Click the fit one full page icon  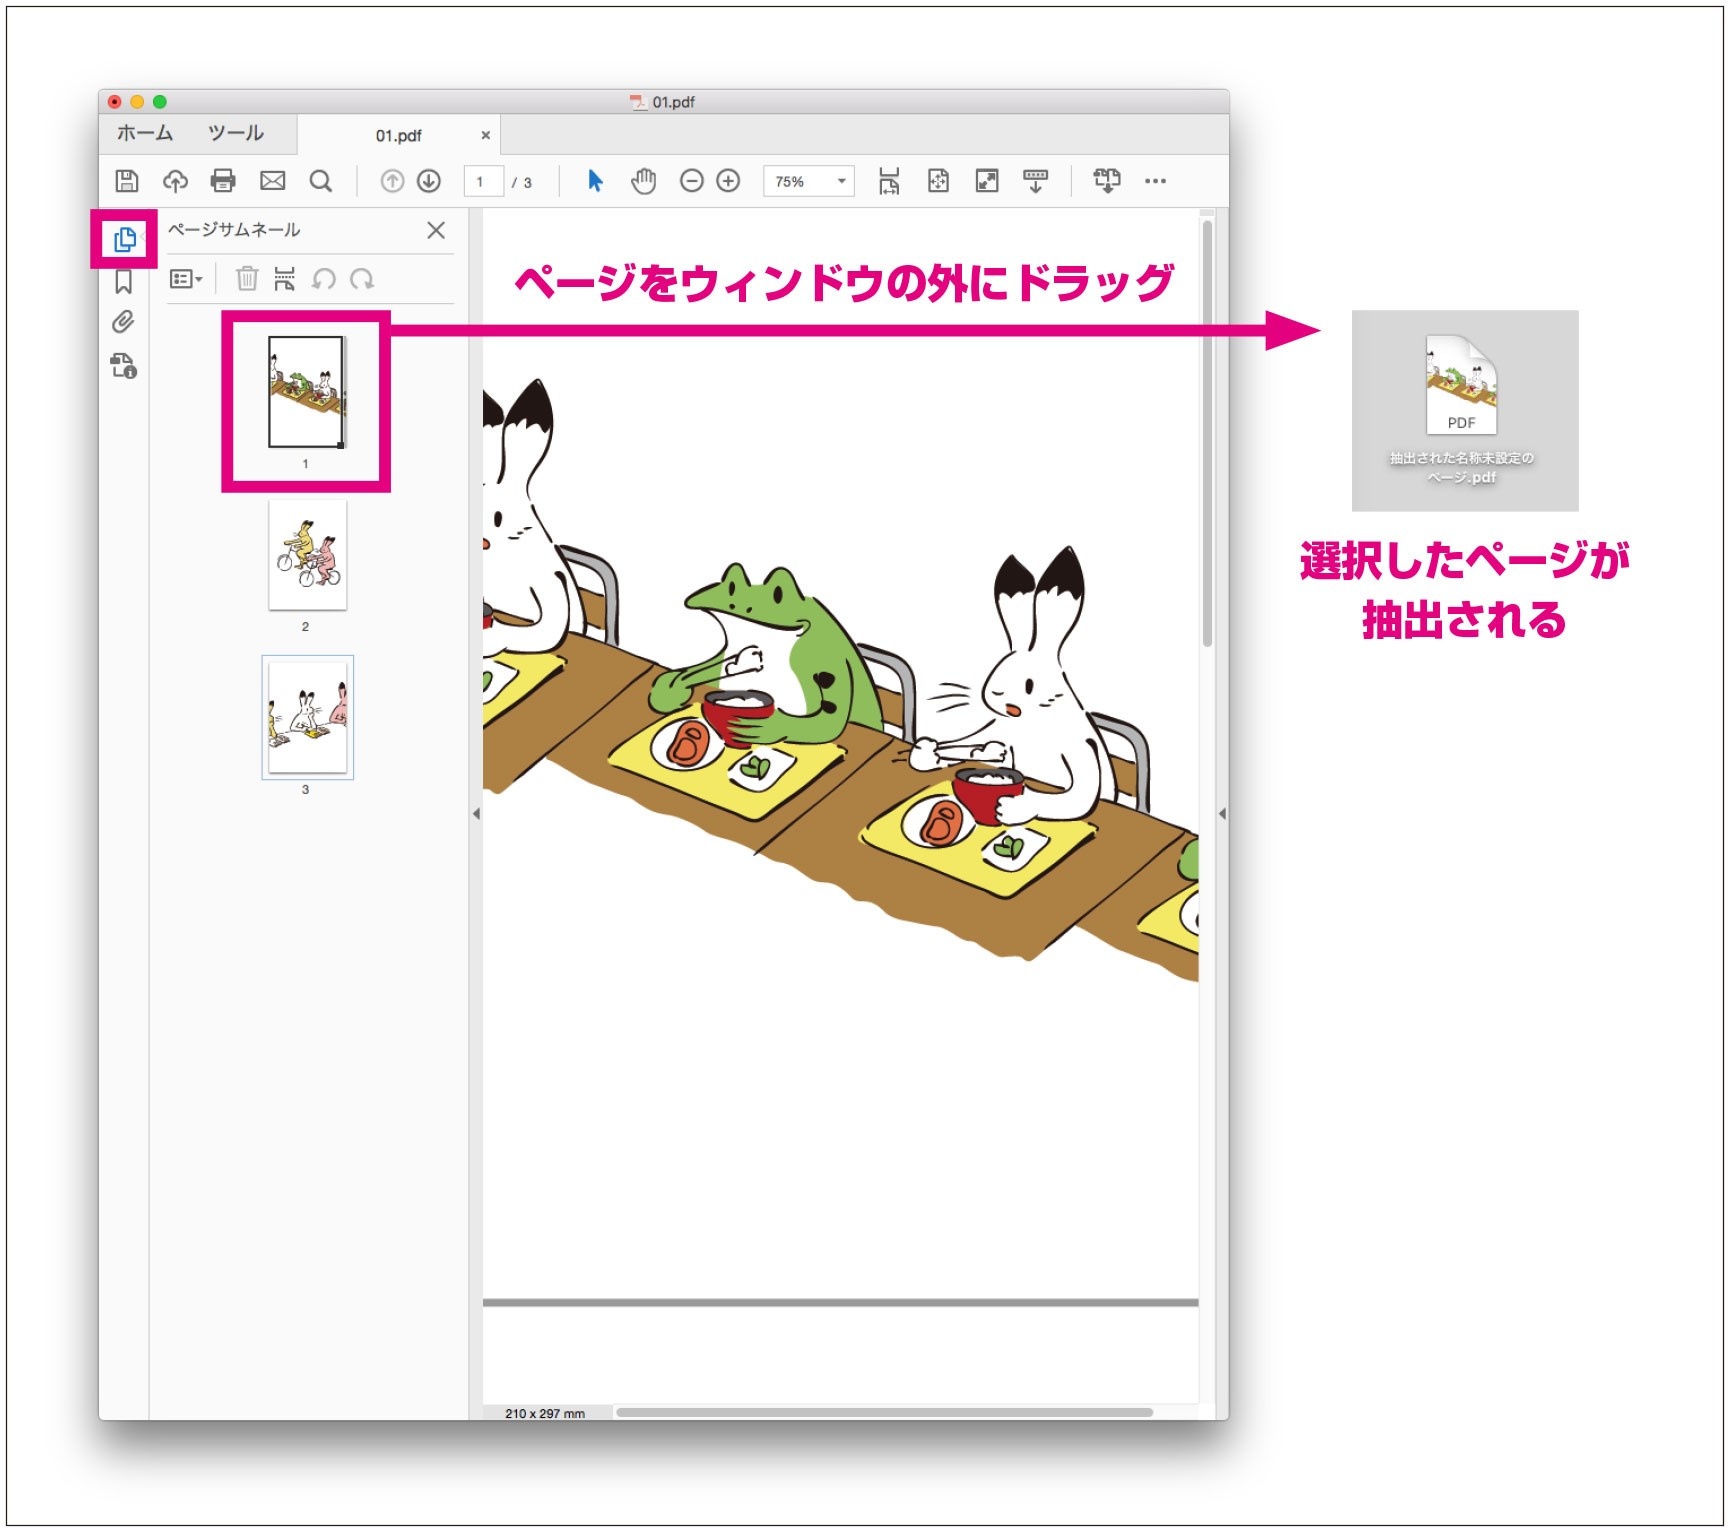click(x=938, y=181)
